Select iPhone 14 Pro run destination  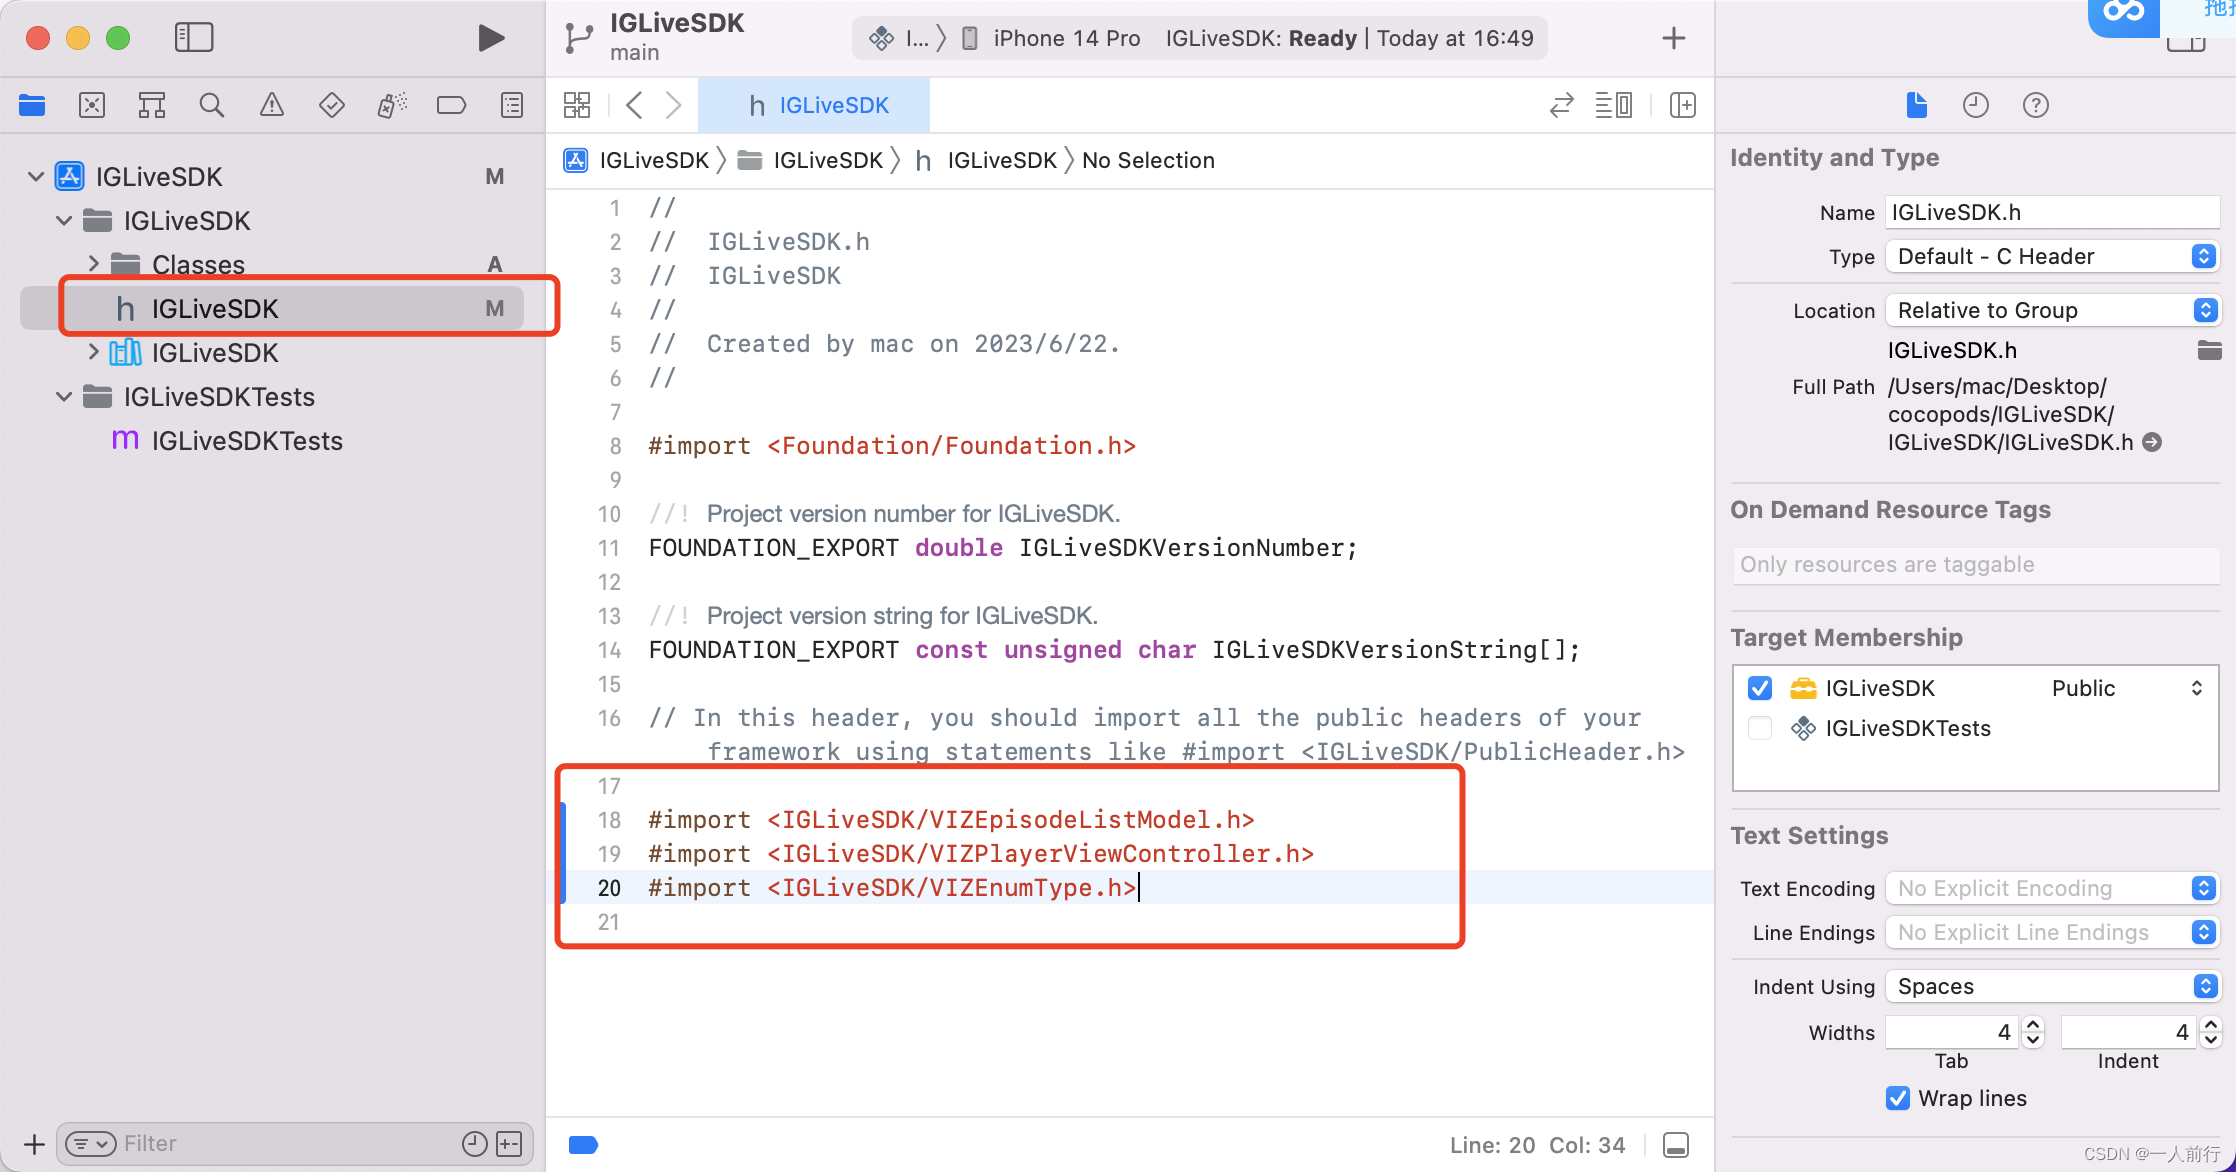tap(1051, 38)
